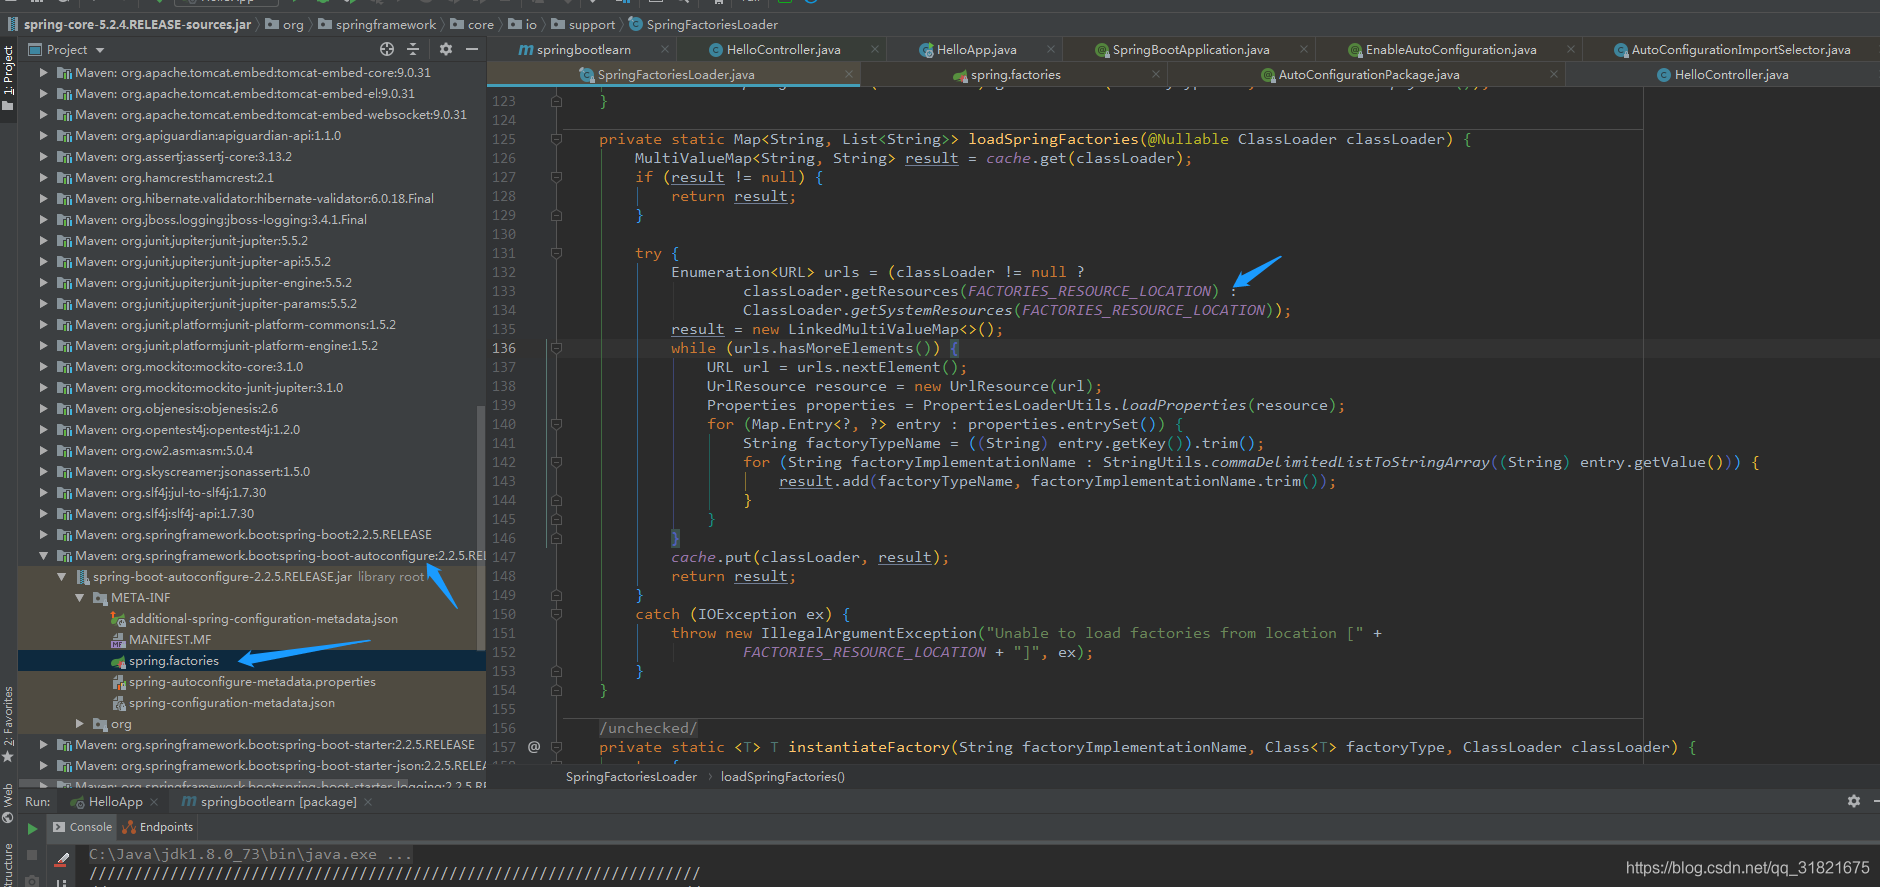Locate current file in Project view (crosshair icon)
The width and height of the screenshot is (1880, 887).
pos(387,49)
